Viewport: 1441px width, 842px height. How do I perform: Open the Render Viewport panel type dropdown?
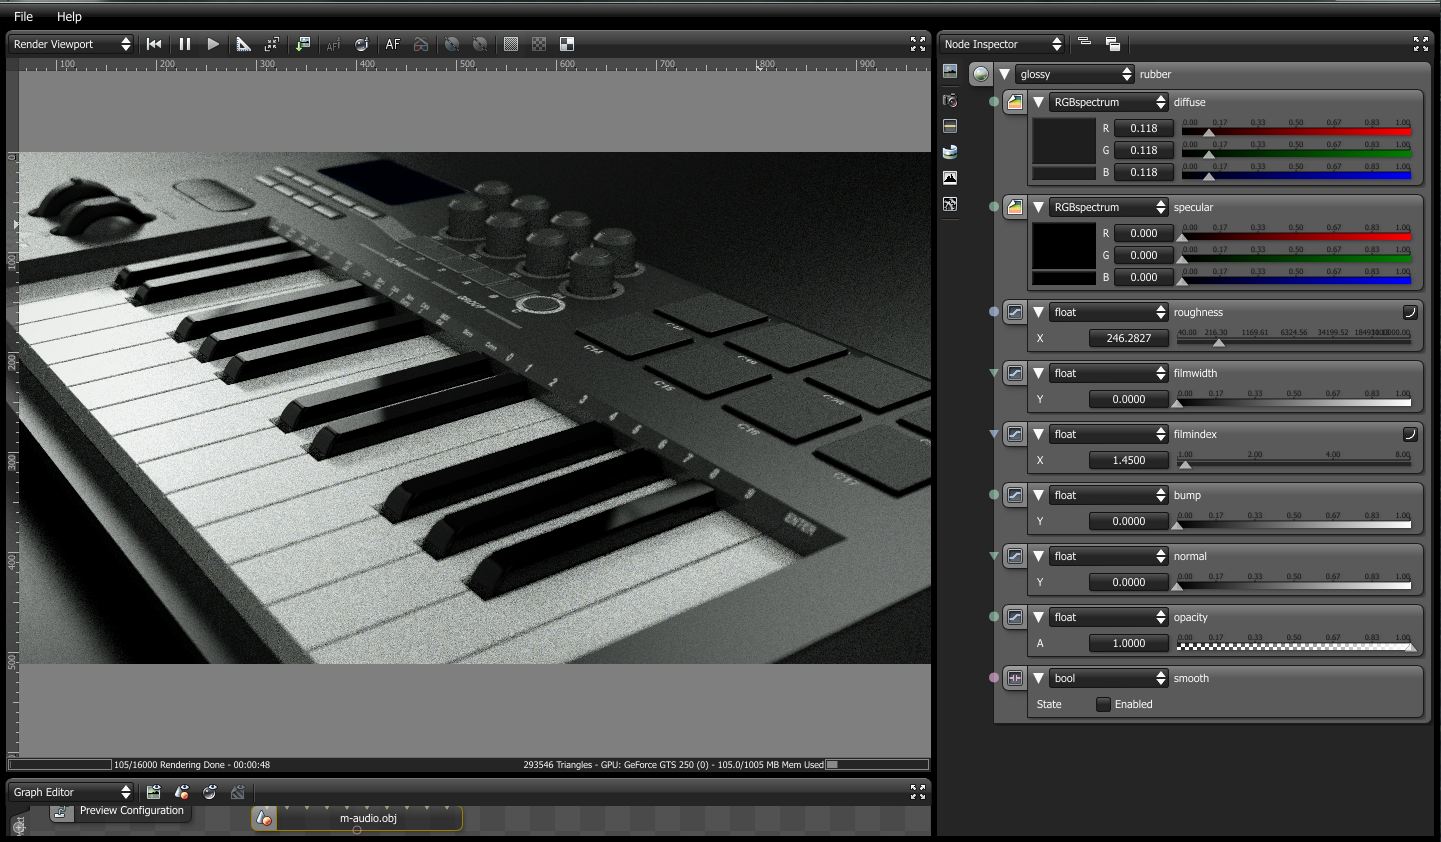(x=71, y=44)
